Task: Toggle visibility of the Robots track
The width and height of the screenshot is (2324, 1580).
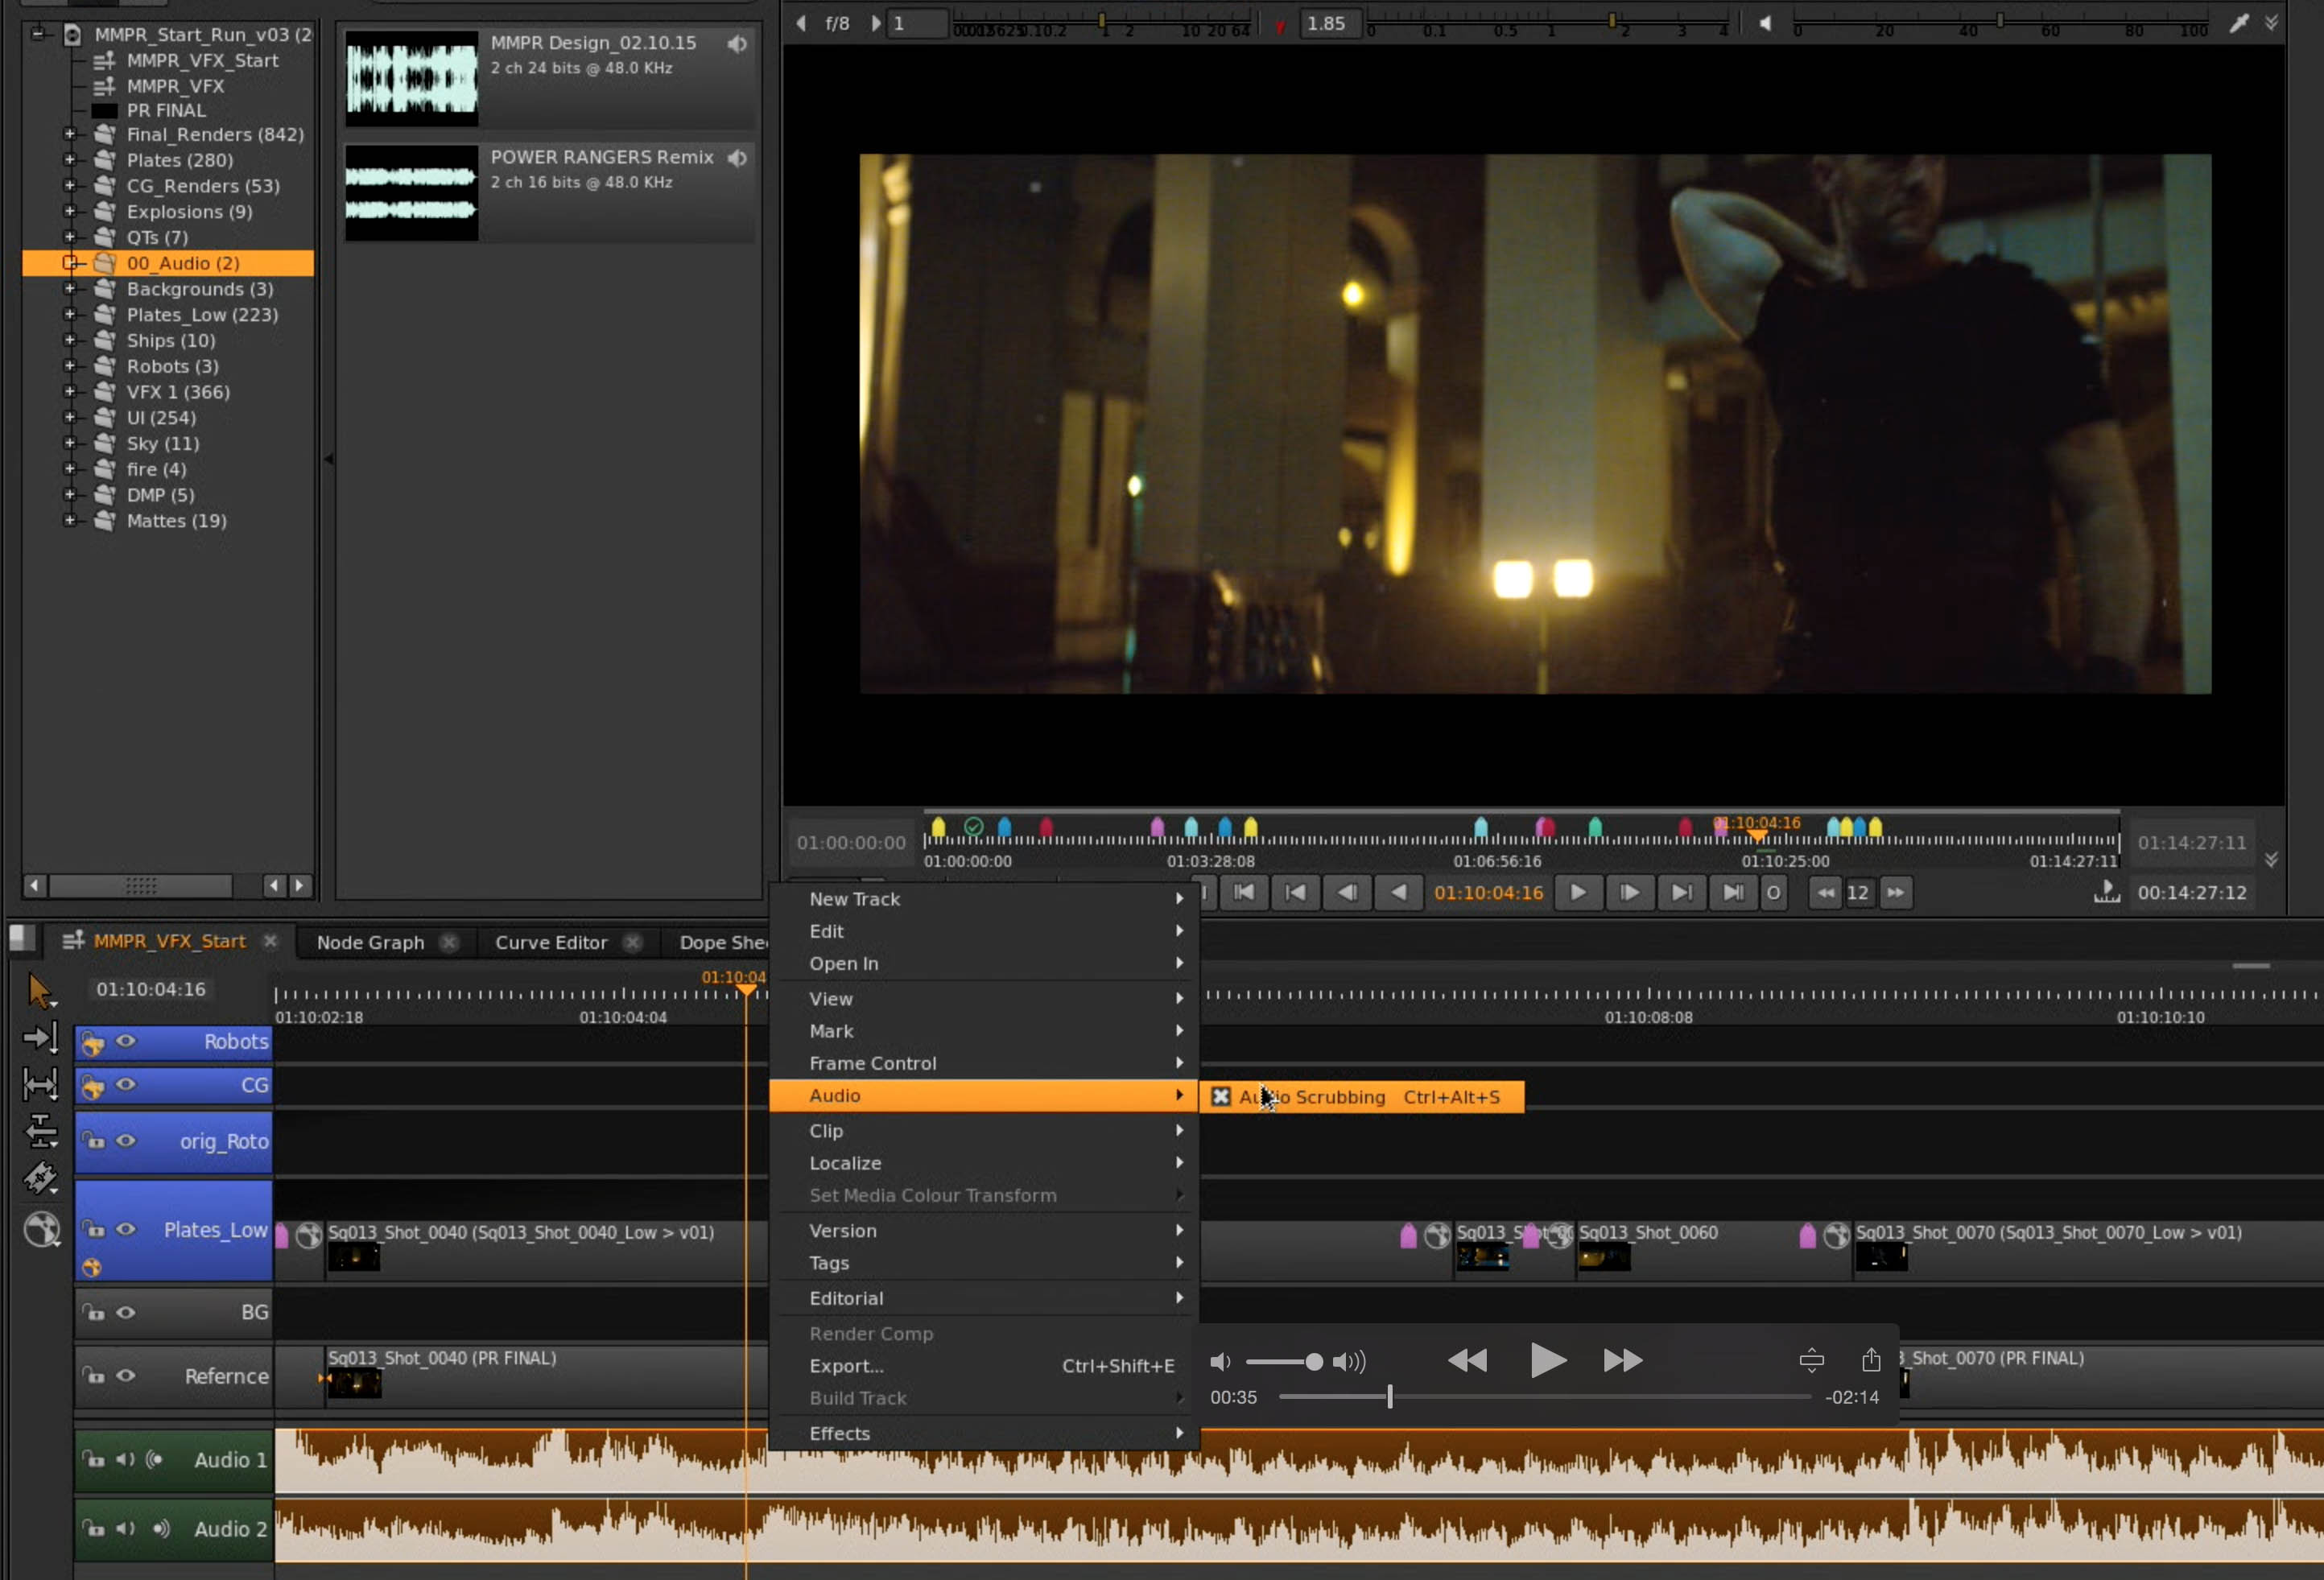Action: click(x=126, y=1041)
